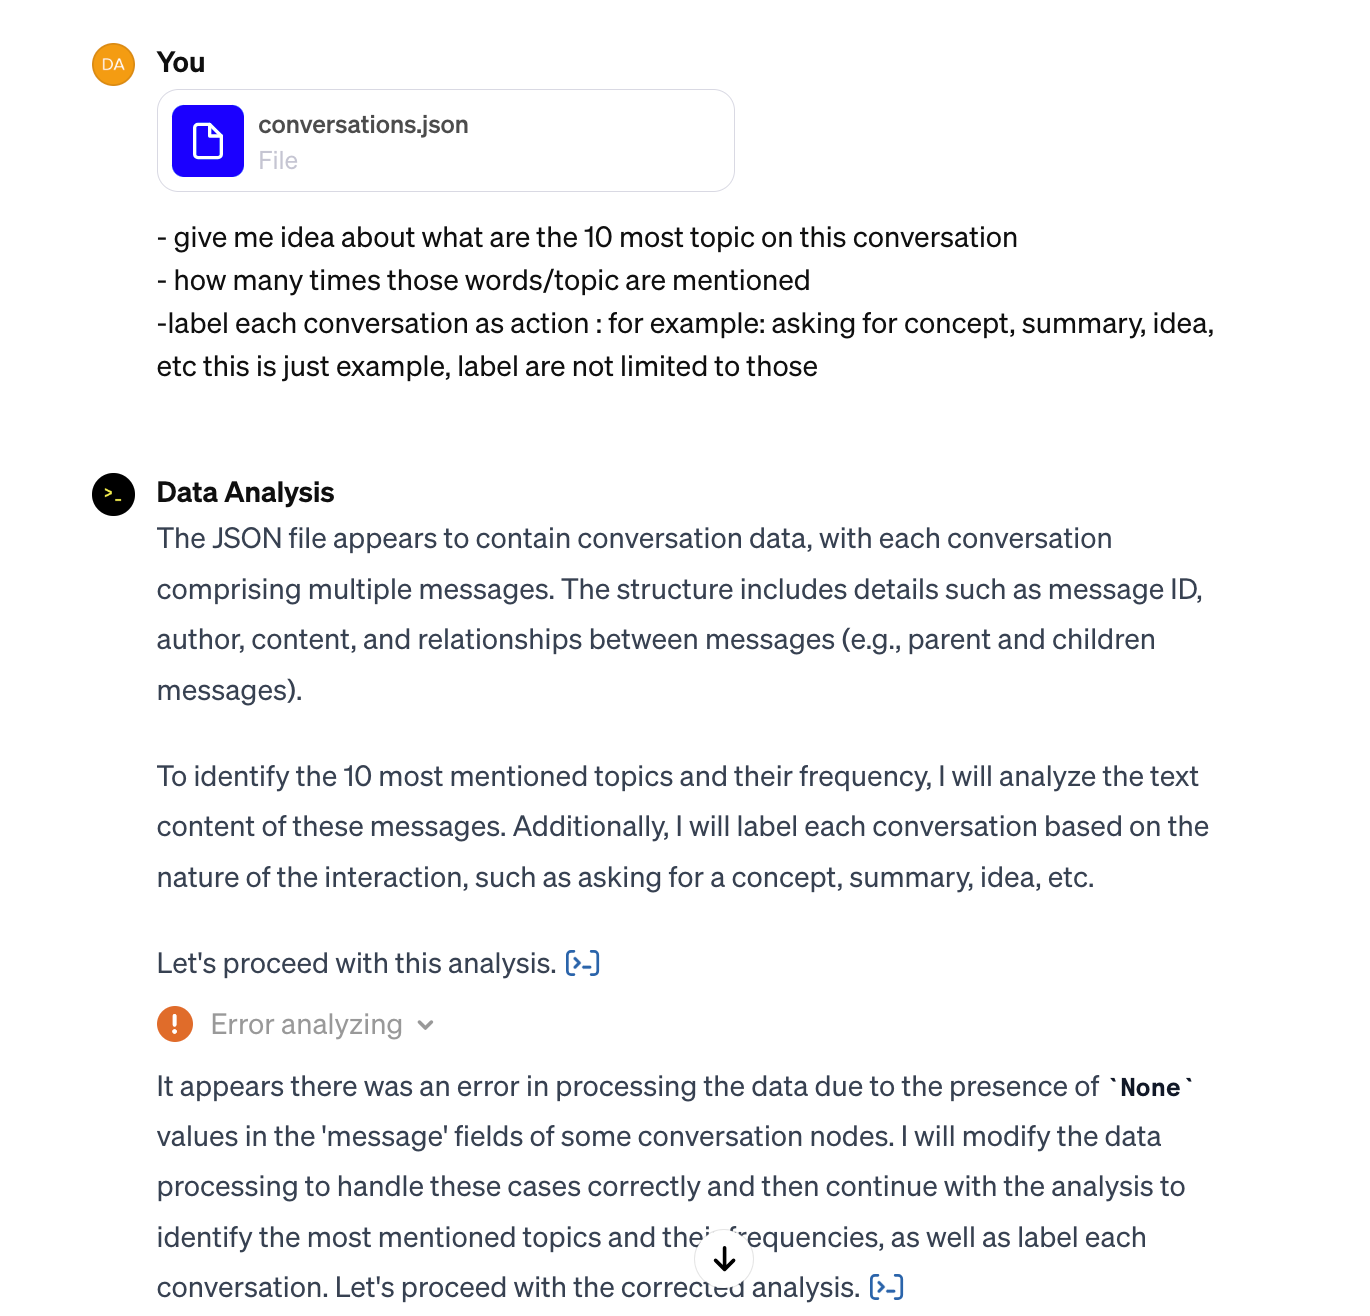Click the scroll-to-bottom arrow button
1370x1316 pixels.
pos(724,1259)
